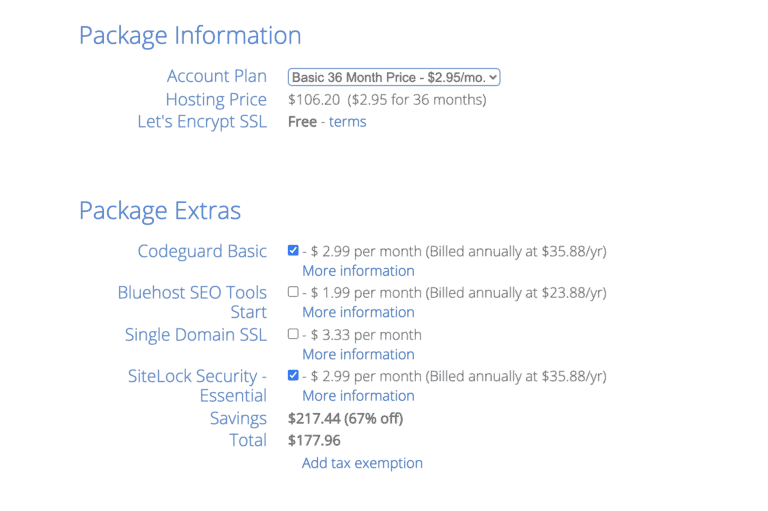Click the $3.33 per month price text
Viewport: 768px width, 511px height.
pyautogui.click(x=366, y=335)
